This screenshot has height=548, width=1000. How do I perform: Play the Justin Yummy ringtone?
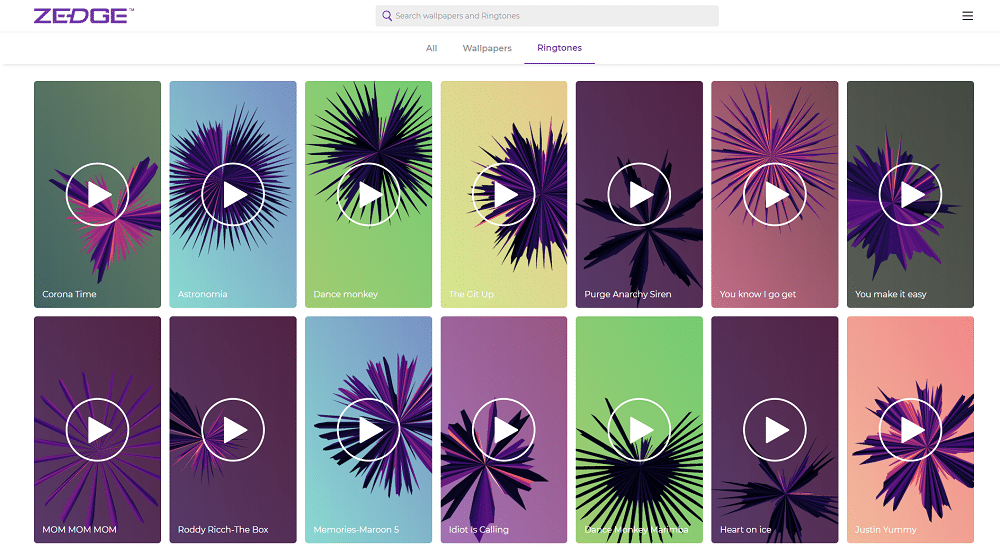(x=910, y=429)
